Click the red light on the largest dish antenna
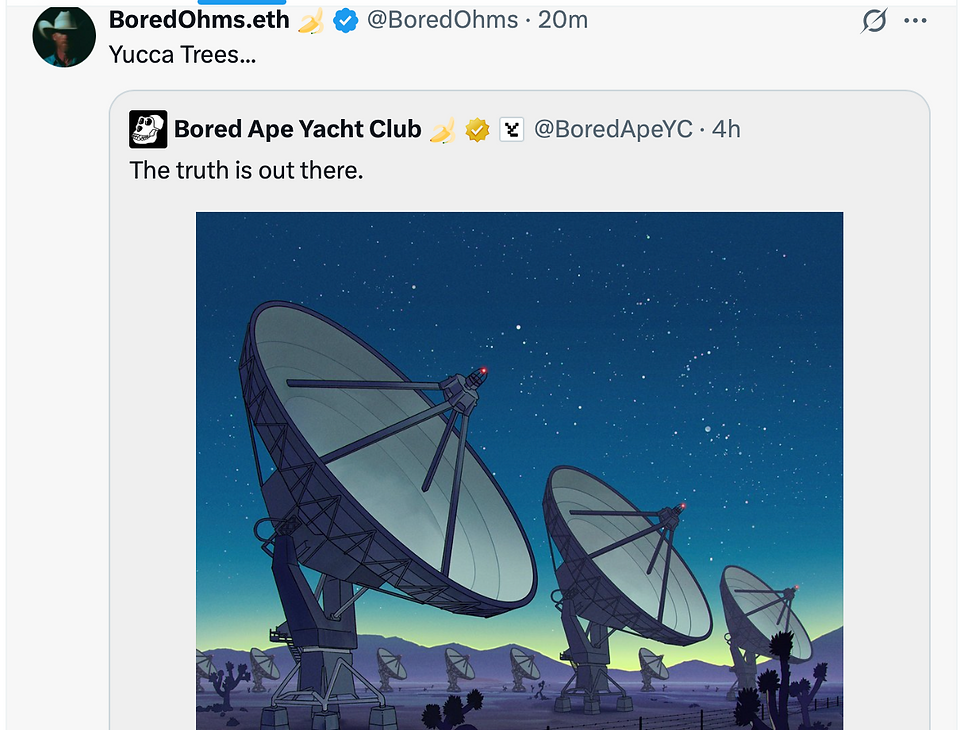 pos(484,371)
